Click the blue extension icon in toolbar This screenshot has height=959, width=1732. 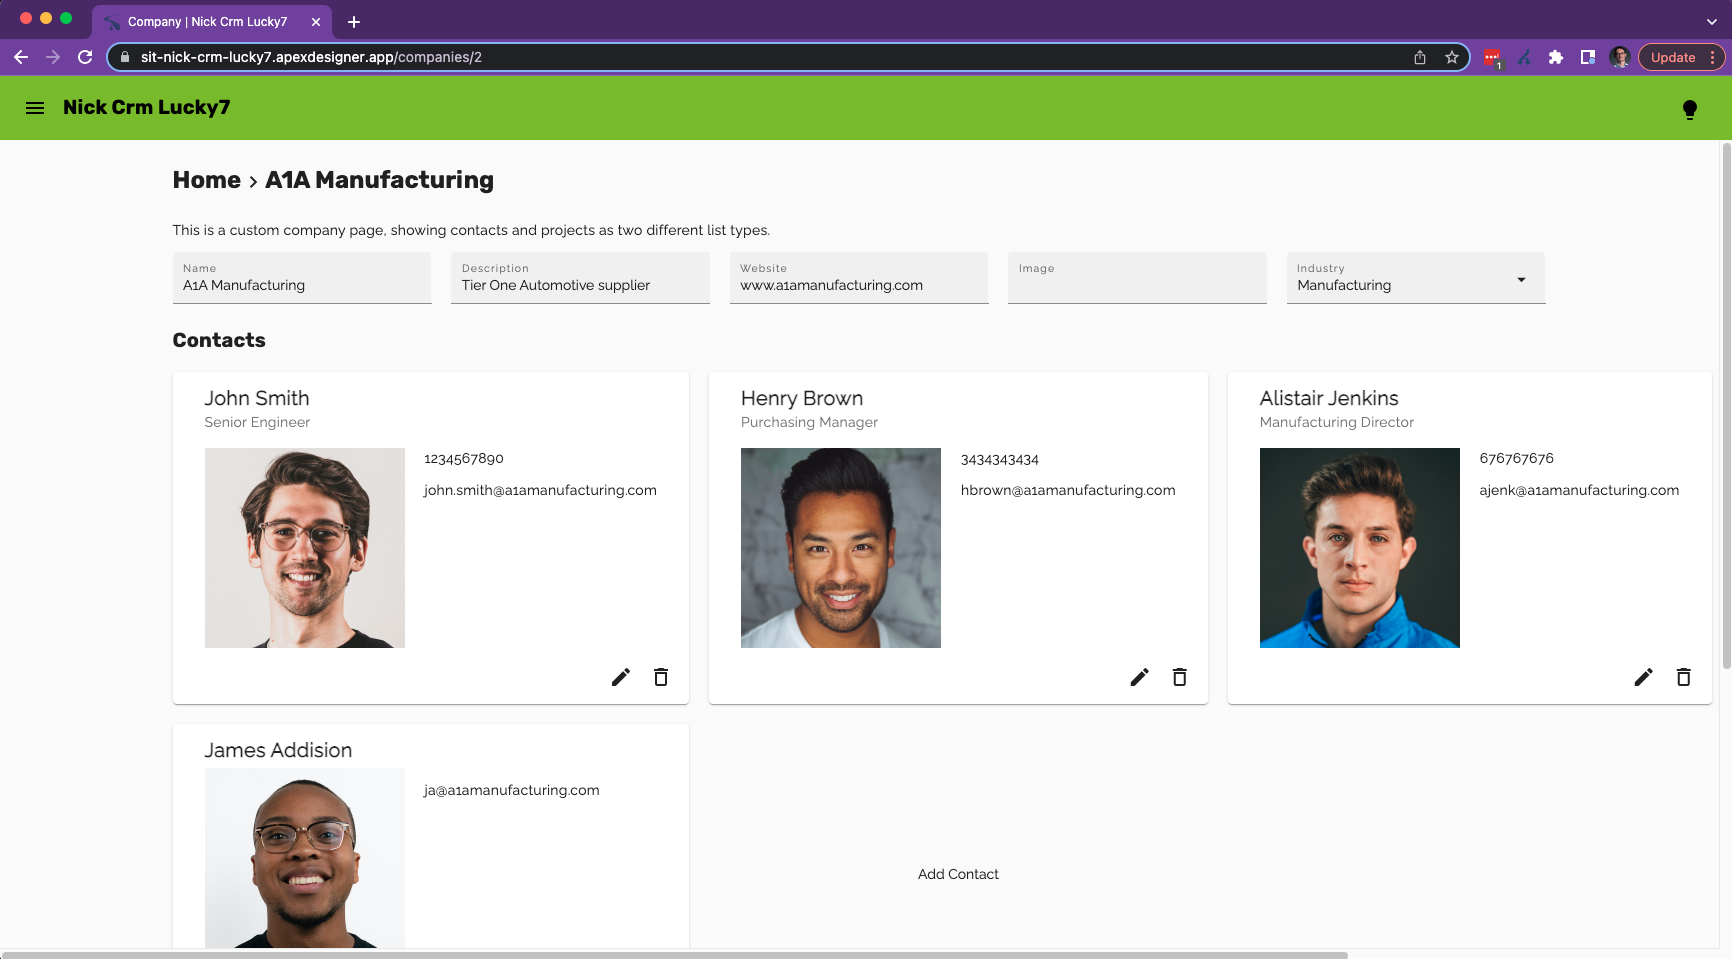pos(1524,57)
